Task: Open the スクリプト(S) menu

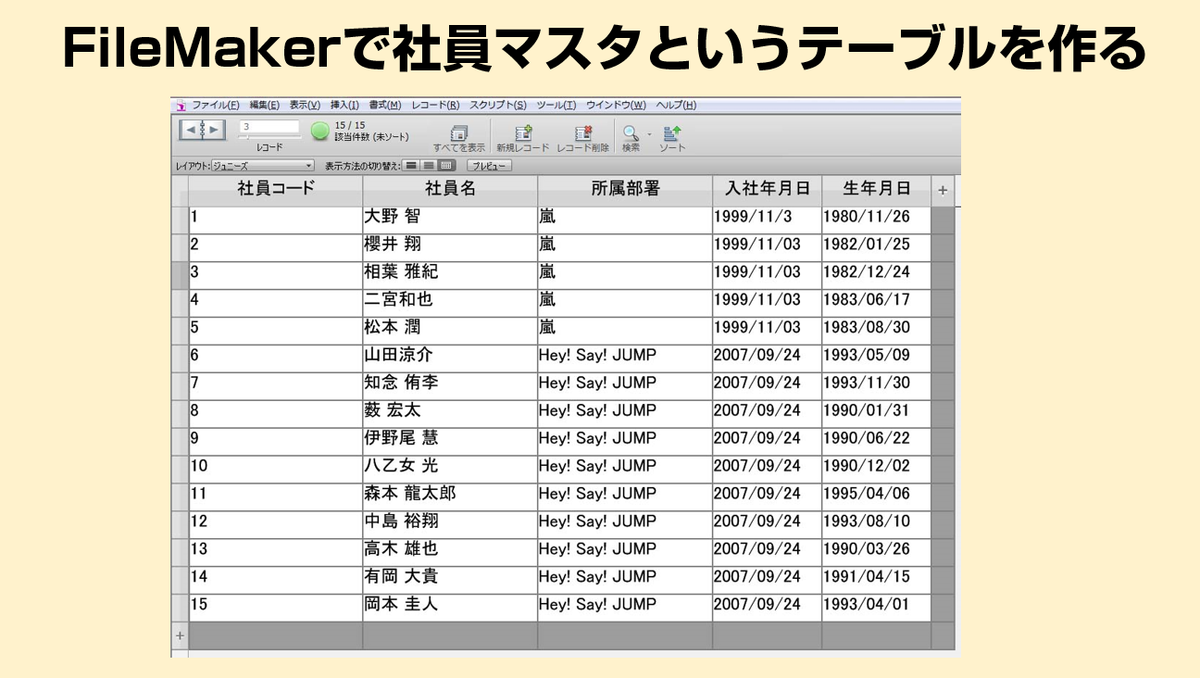Action: click(x=498, y=105)
